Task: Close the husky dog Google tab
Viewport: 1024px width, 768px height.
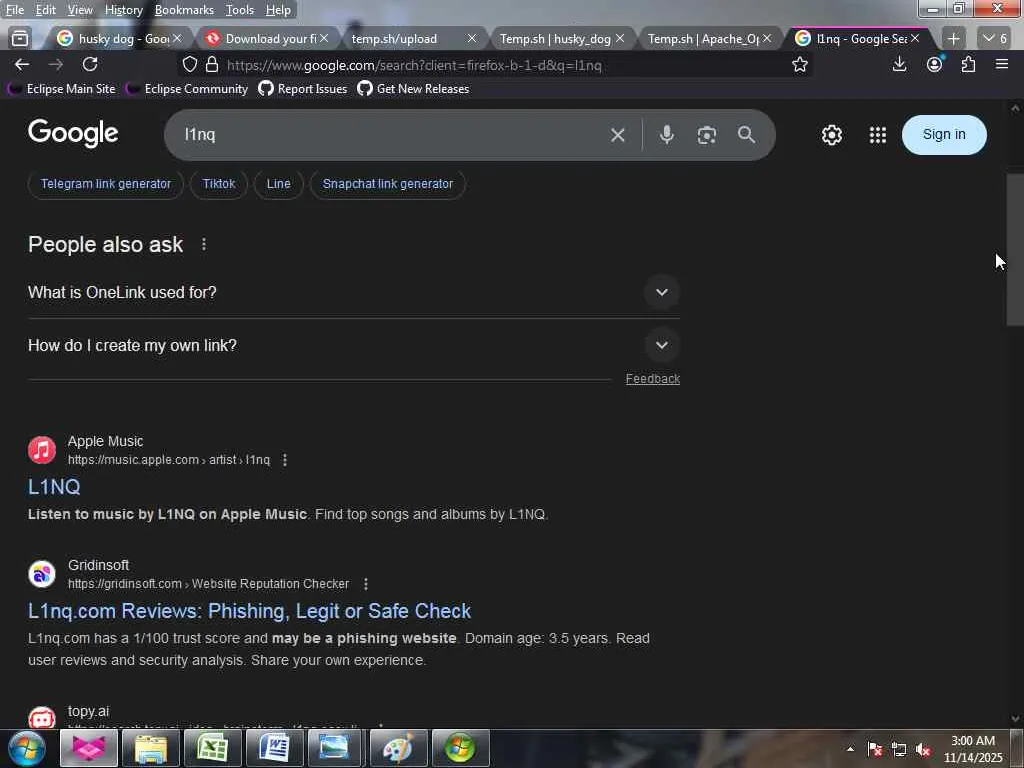Action: pos(177,39)
